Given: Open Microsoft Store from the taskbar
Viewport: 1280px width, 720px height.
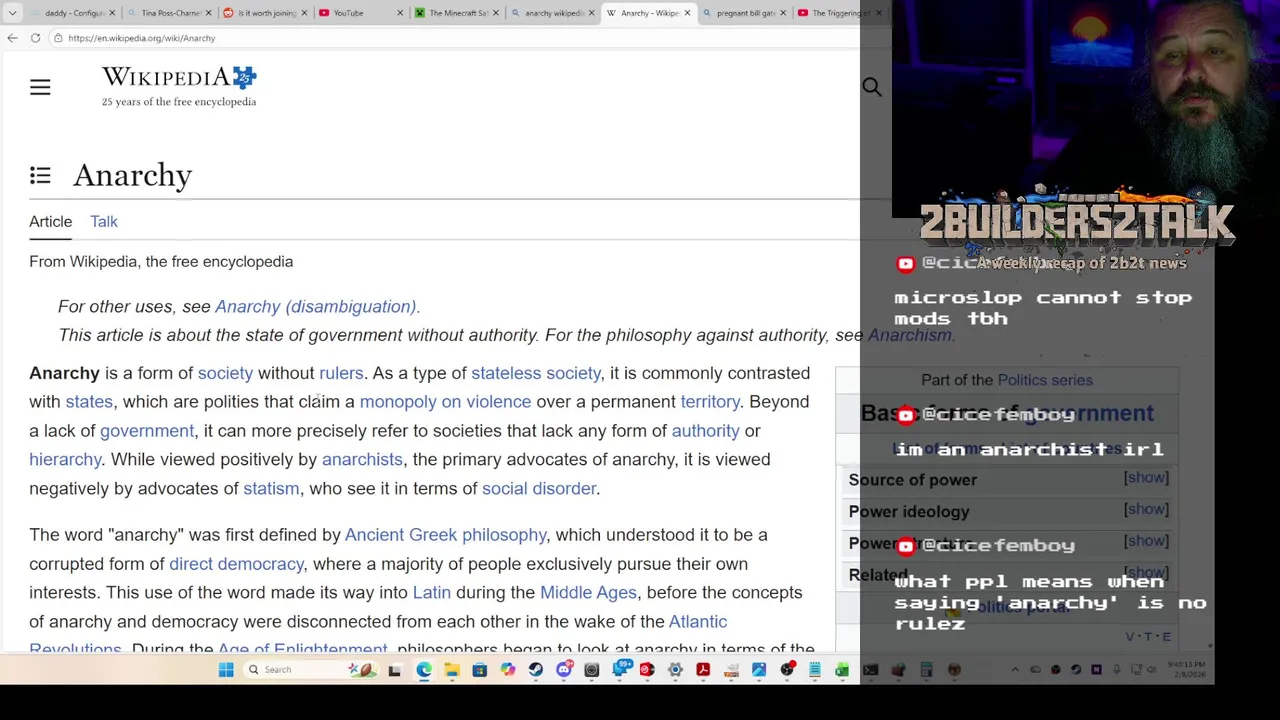Looking at the screenshot, I should (479, 670).
